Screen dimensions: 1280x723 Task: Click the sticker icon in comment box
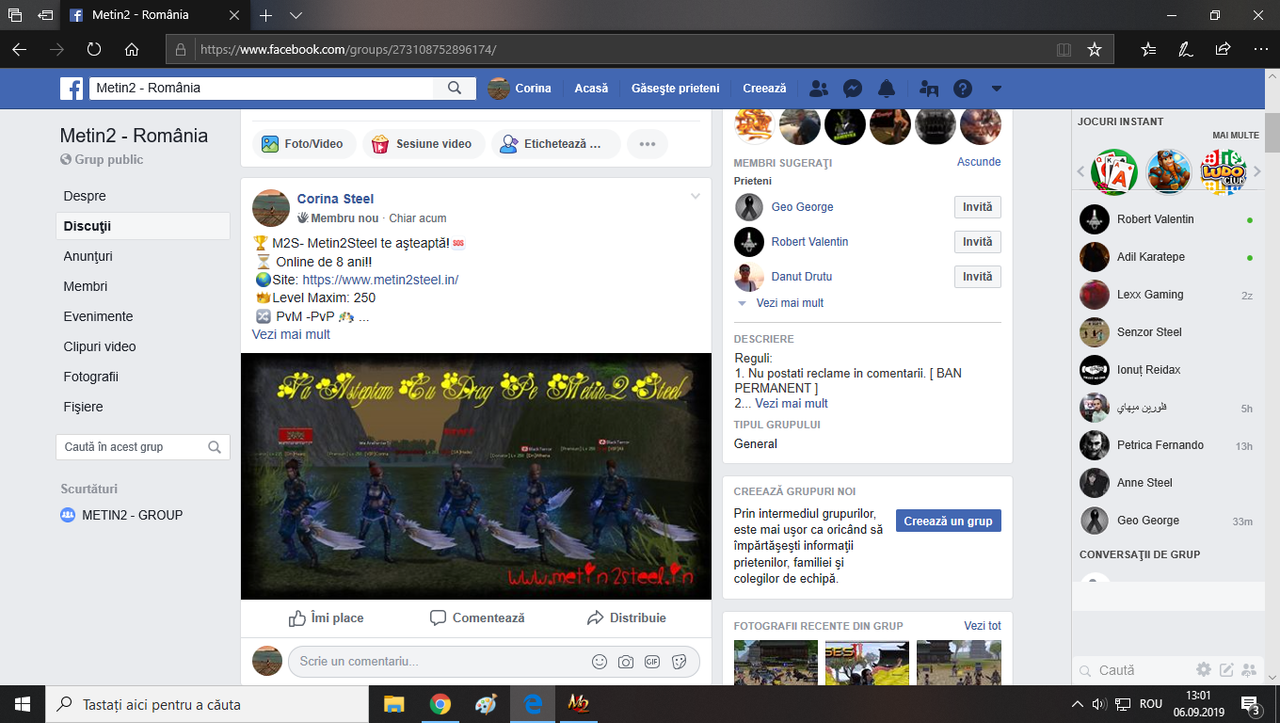click(679, 661)
